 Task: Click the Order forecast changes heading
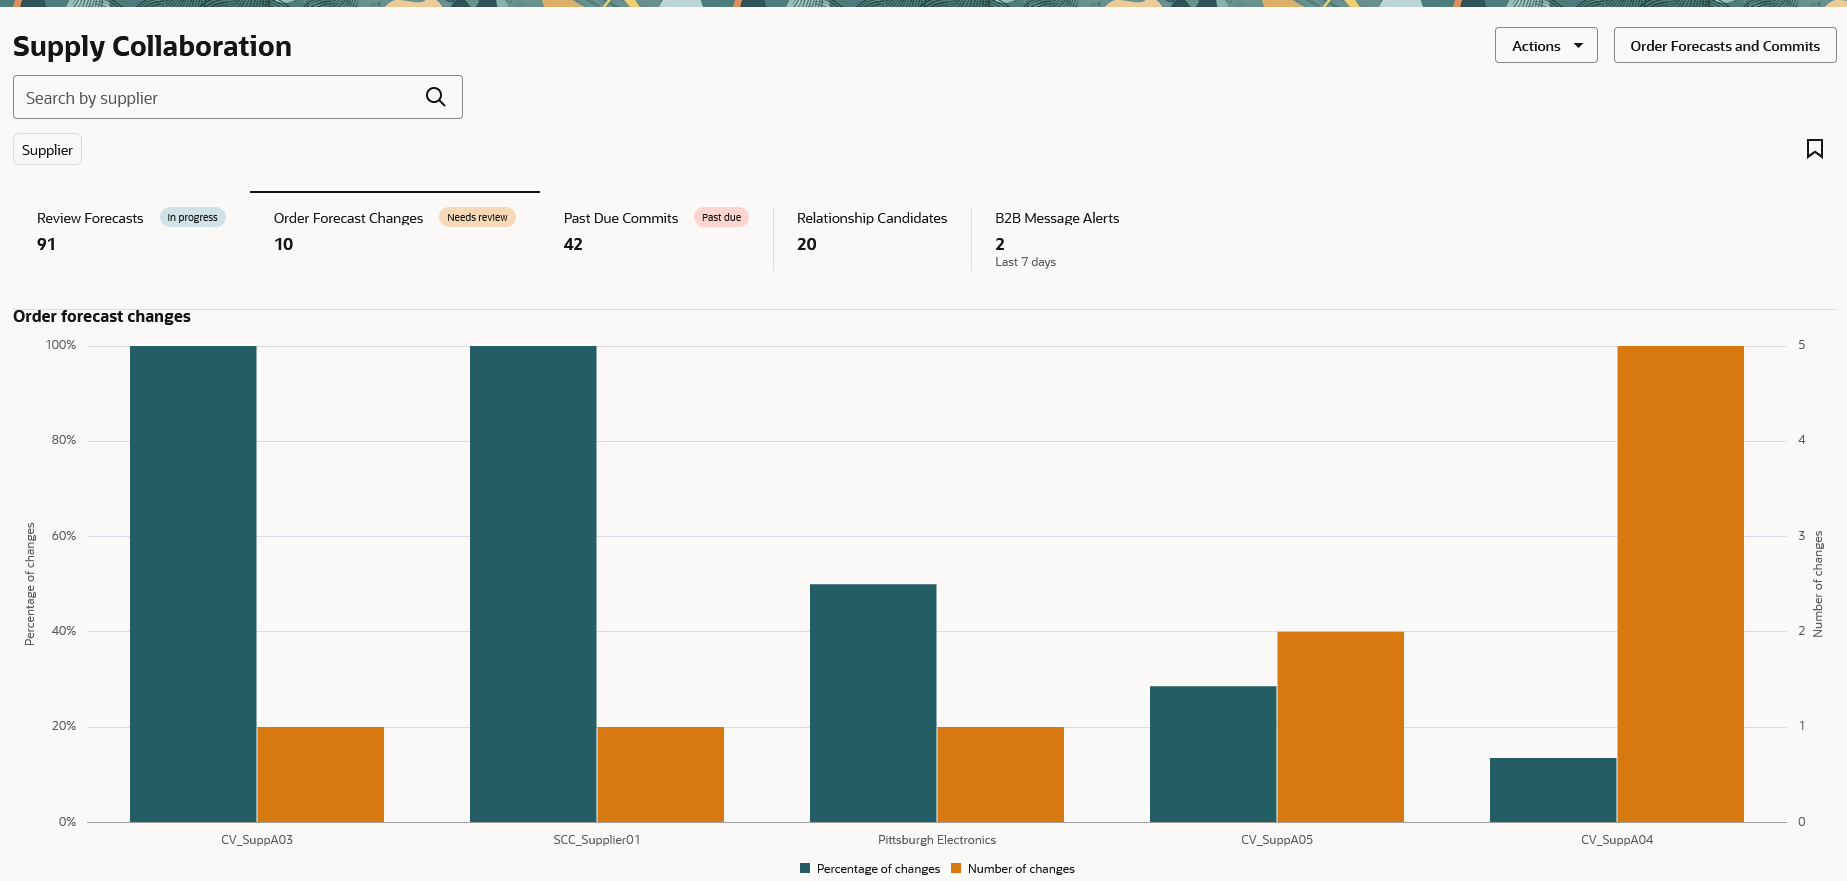102,316
